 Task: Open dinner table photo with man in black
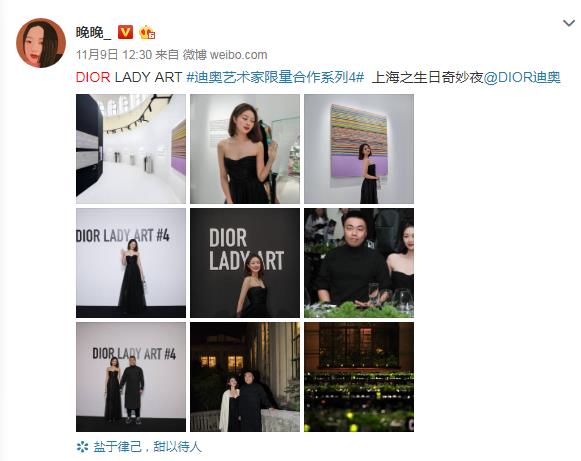tap(359, 263)
